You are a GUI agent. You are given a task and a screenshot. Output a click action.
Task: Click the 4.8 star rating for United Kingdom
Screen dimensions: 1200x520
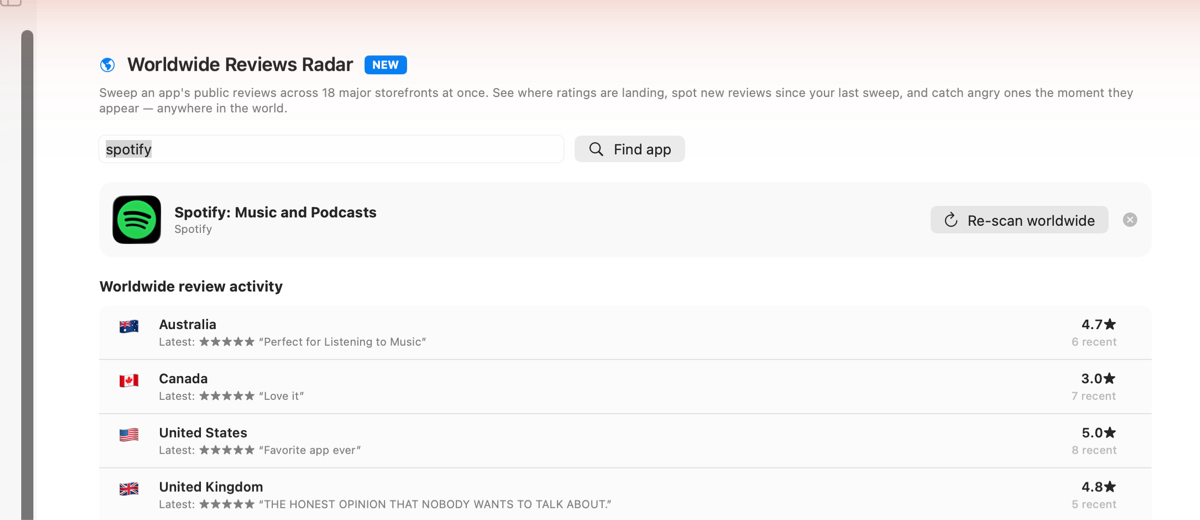1099,486
